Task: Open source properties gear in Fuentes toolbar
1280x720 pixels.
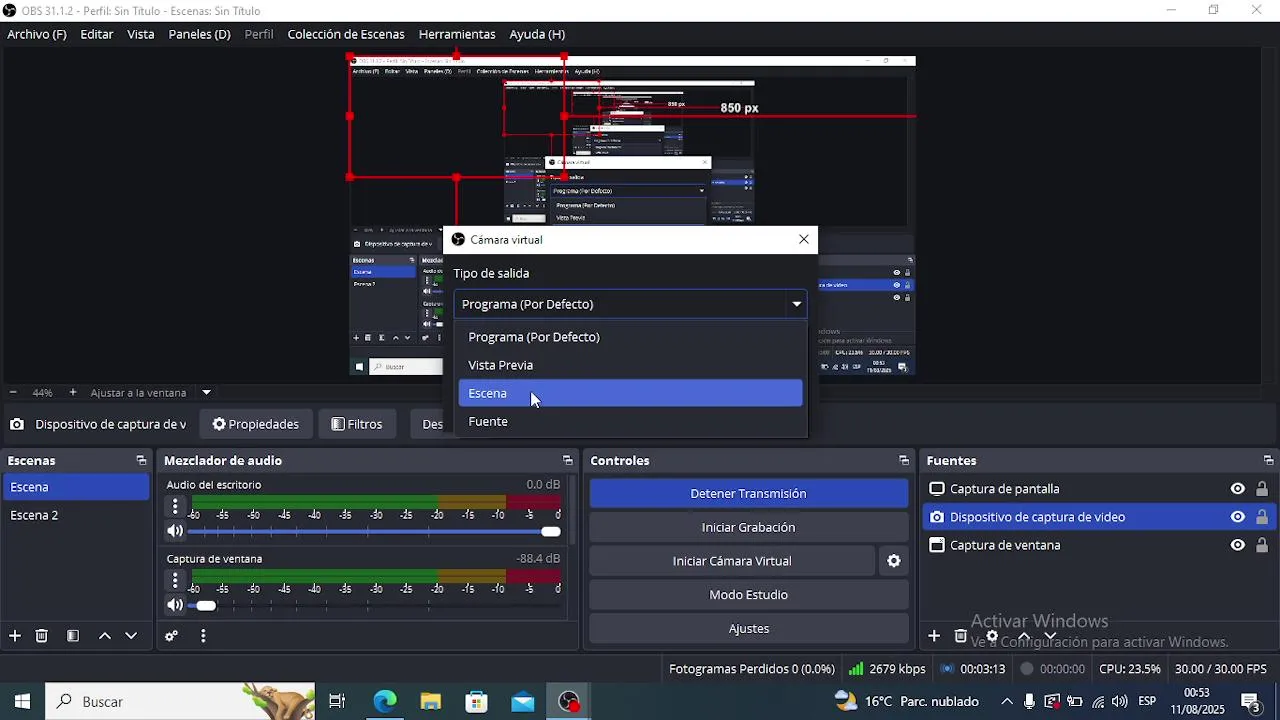Action: point(992,636)
